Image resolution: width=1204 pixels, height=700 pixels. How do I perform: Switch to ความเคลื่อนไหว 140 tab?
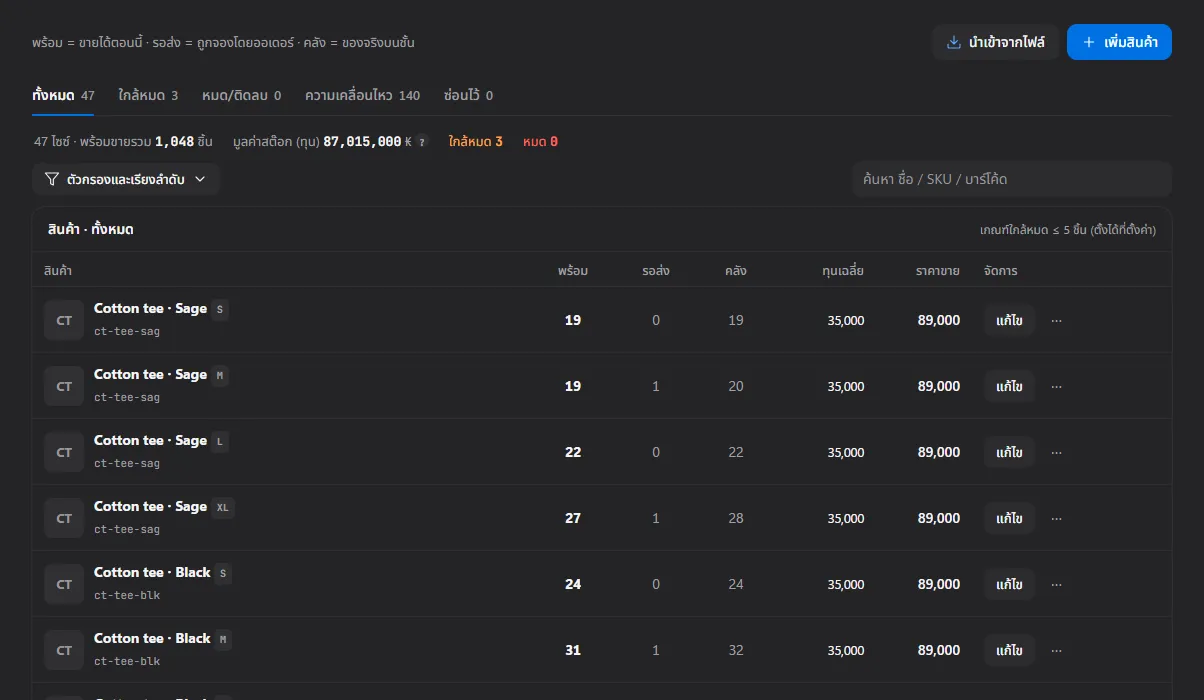click(x=362, y=96)
